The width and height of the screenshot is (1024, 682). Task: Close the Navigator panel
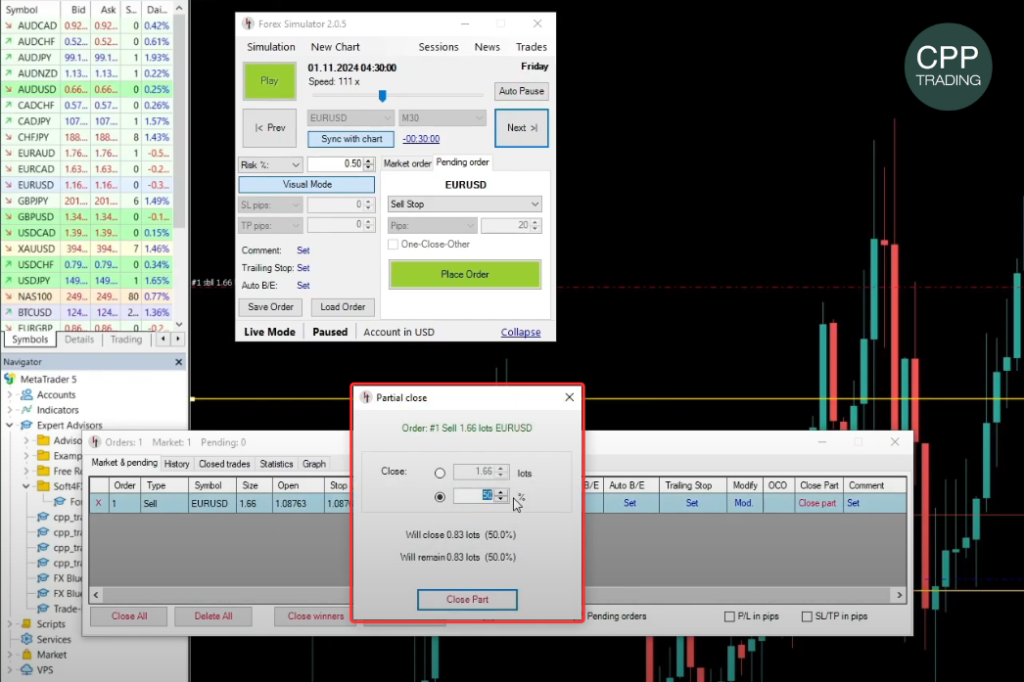[179, 362]
